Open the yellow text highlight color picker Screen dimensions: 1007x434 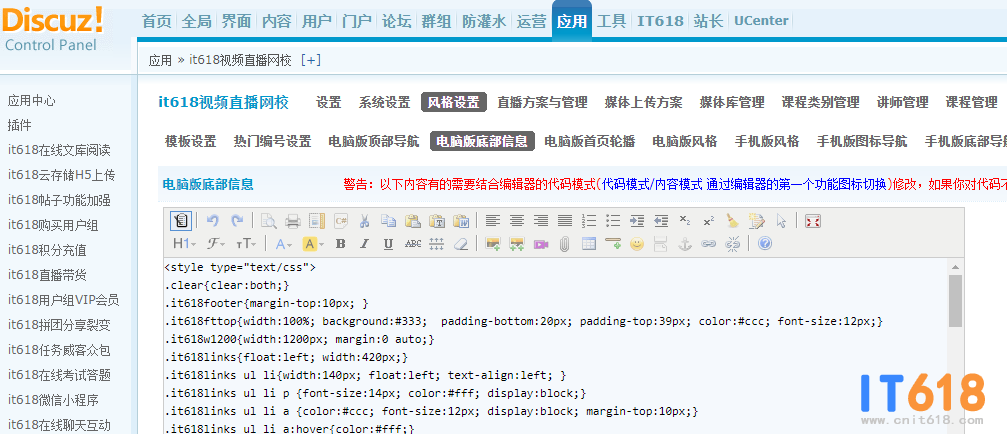[312, 244]
